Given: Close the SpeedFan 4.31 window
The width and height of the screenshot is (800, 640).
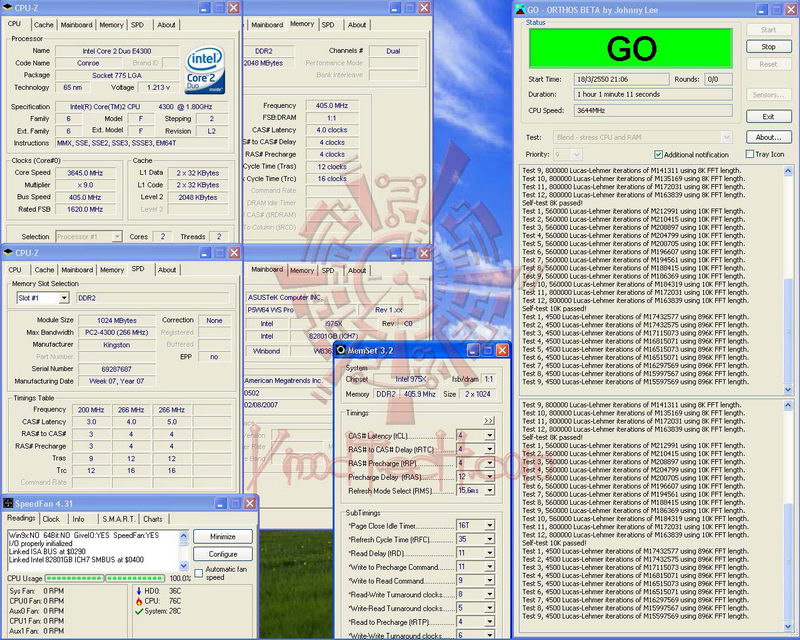Looking at the screenshot, I should click(250, 503).
